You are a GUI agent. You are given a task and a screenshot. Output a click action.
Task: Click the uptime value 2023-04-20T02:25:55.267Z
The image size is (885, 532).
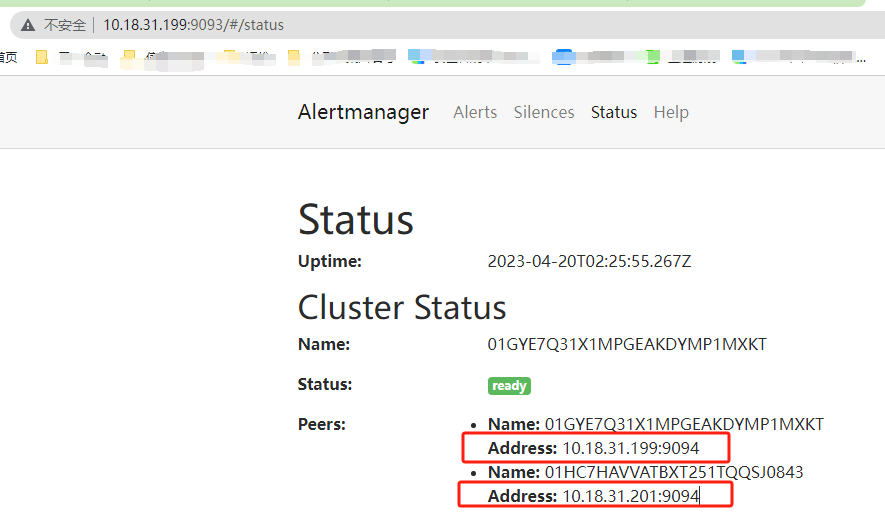[x=589, y=261]
